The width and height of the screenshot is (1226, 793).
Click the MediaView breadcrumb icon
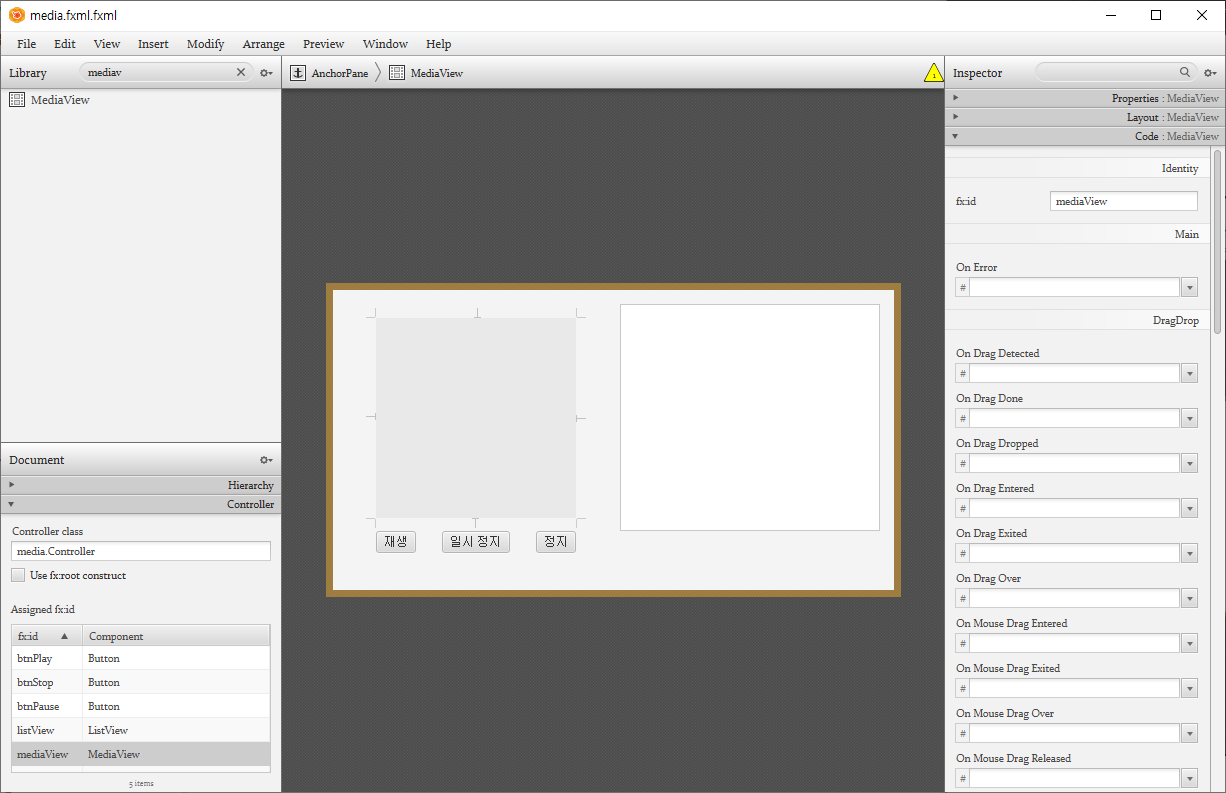tap(397, 73)
